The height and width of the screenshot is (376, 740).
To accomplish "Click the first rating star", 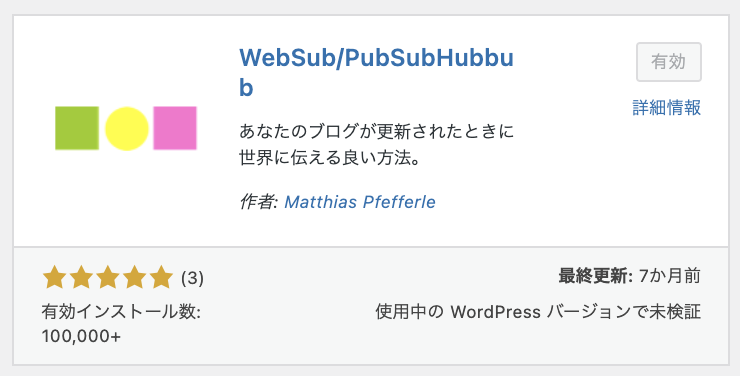I will pos(54,277).
